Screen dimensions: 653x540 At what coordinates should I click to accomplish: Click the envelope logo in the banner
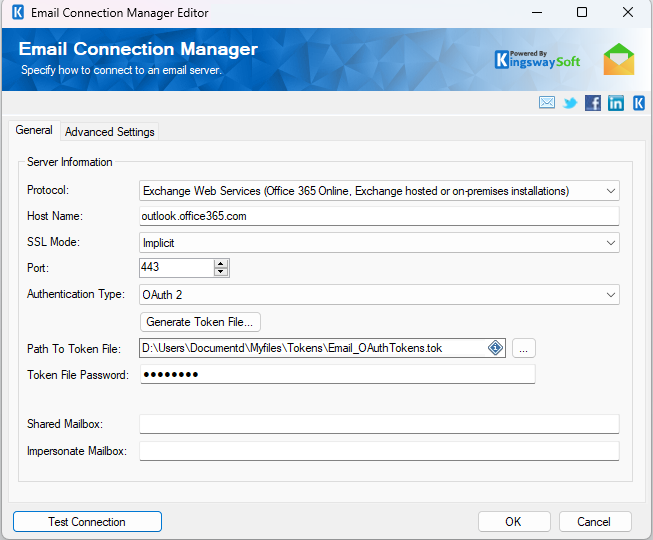point(619,59)
